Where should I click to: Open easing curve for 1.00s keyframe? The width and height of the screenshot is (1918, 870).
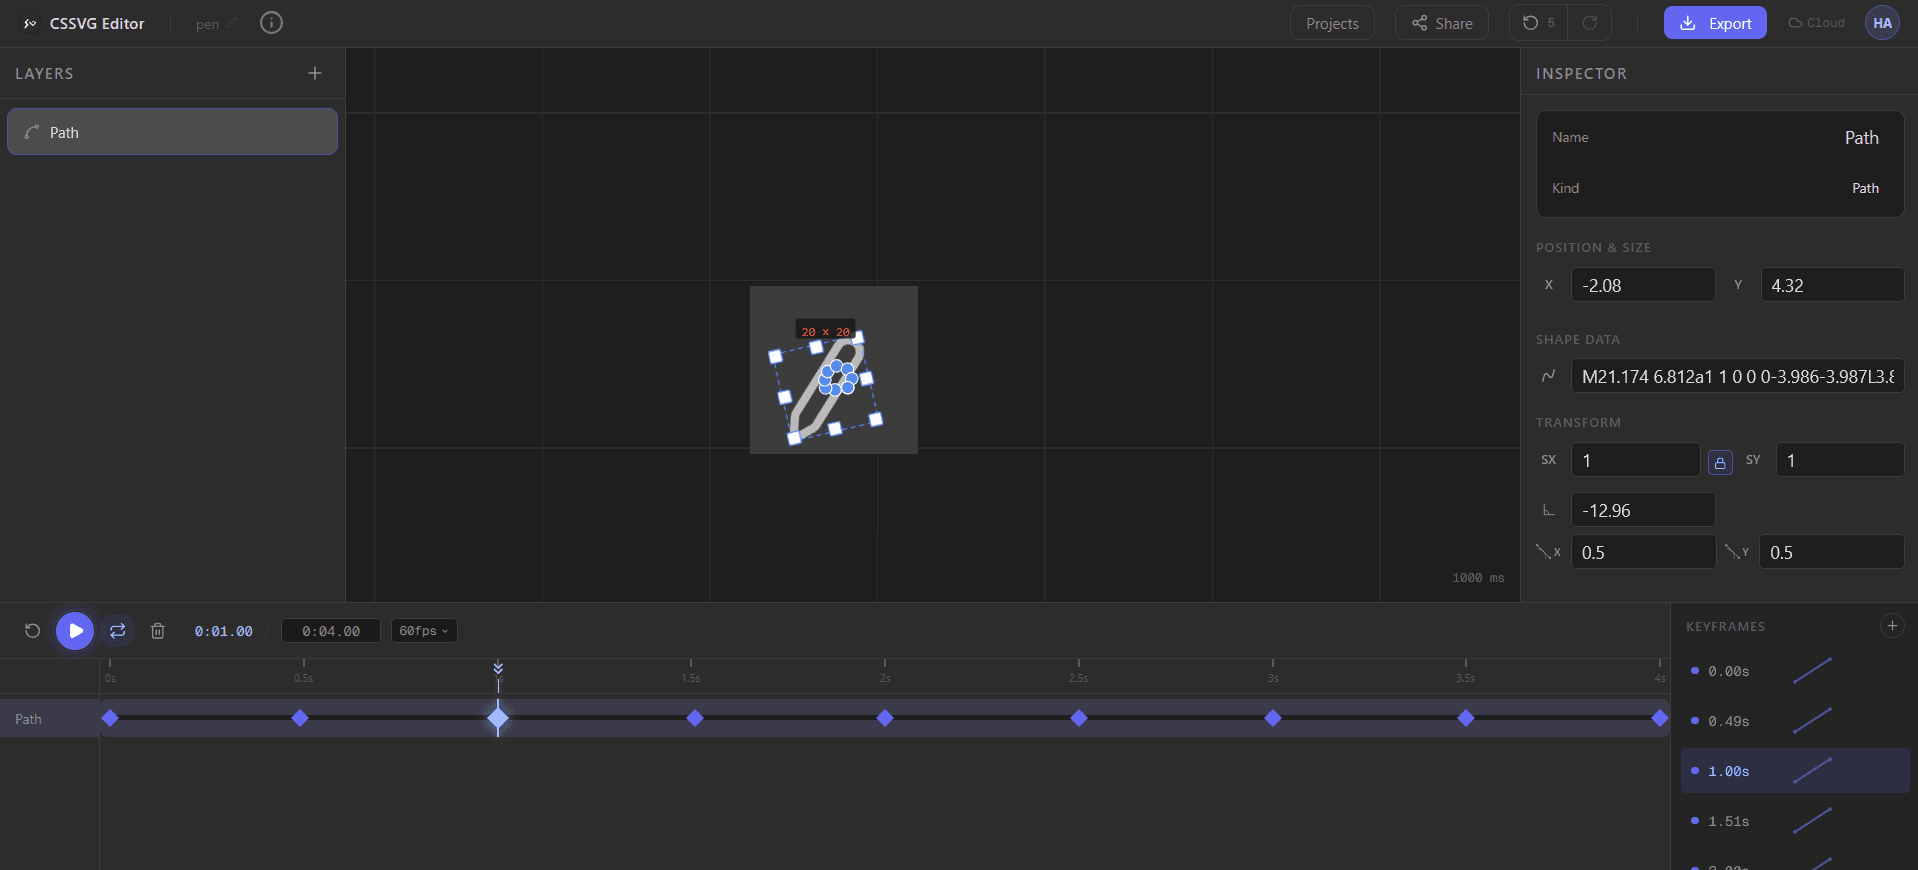pos(1812,771)
